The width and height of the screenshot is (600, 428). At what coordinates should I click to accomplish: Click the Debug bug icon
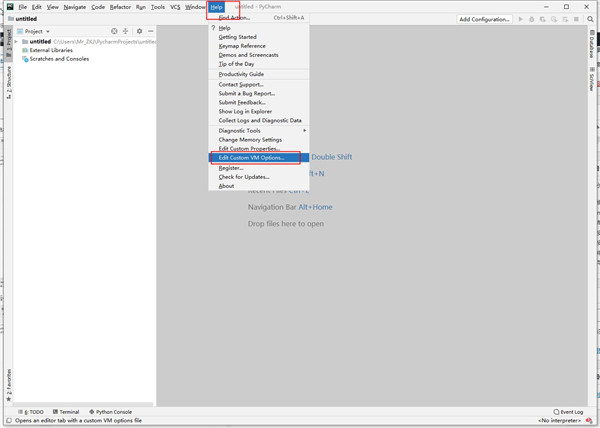coord(532,19)
